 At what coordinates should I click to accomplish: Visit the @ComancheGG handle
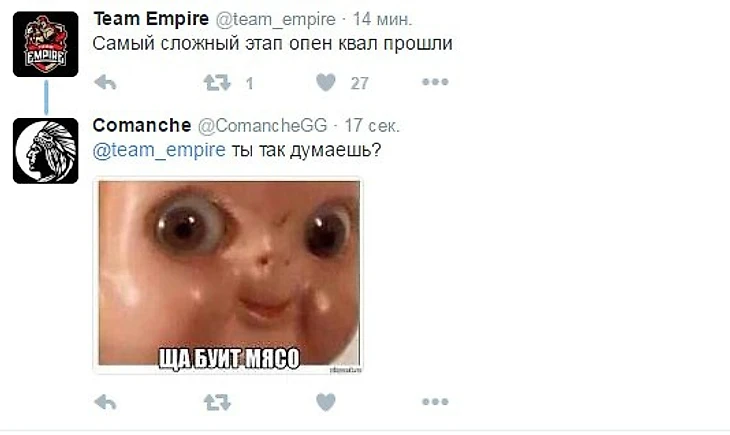tap(263, 126)
